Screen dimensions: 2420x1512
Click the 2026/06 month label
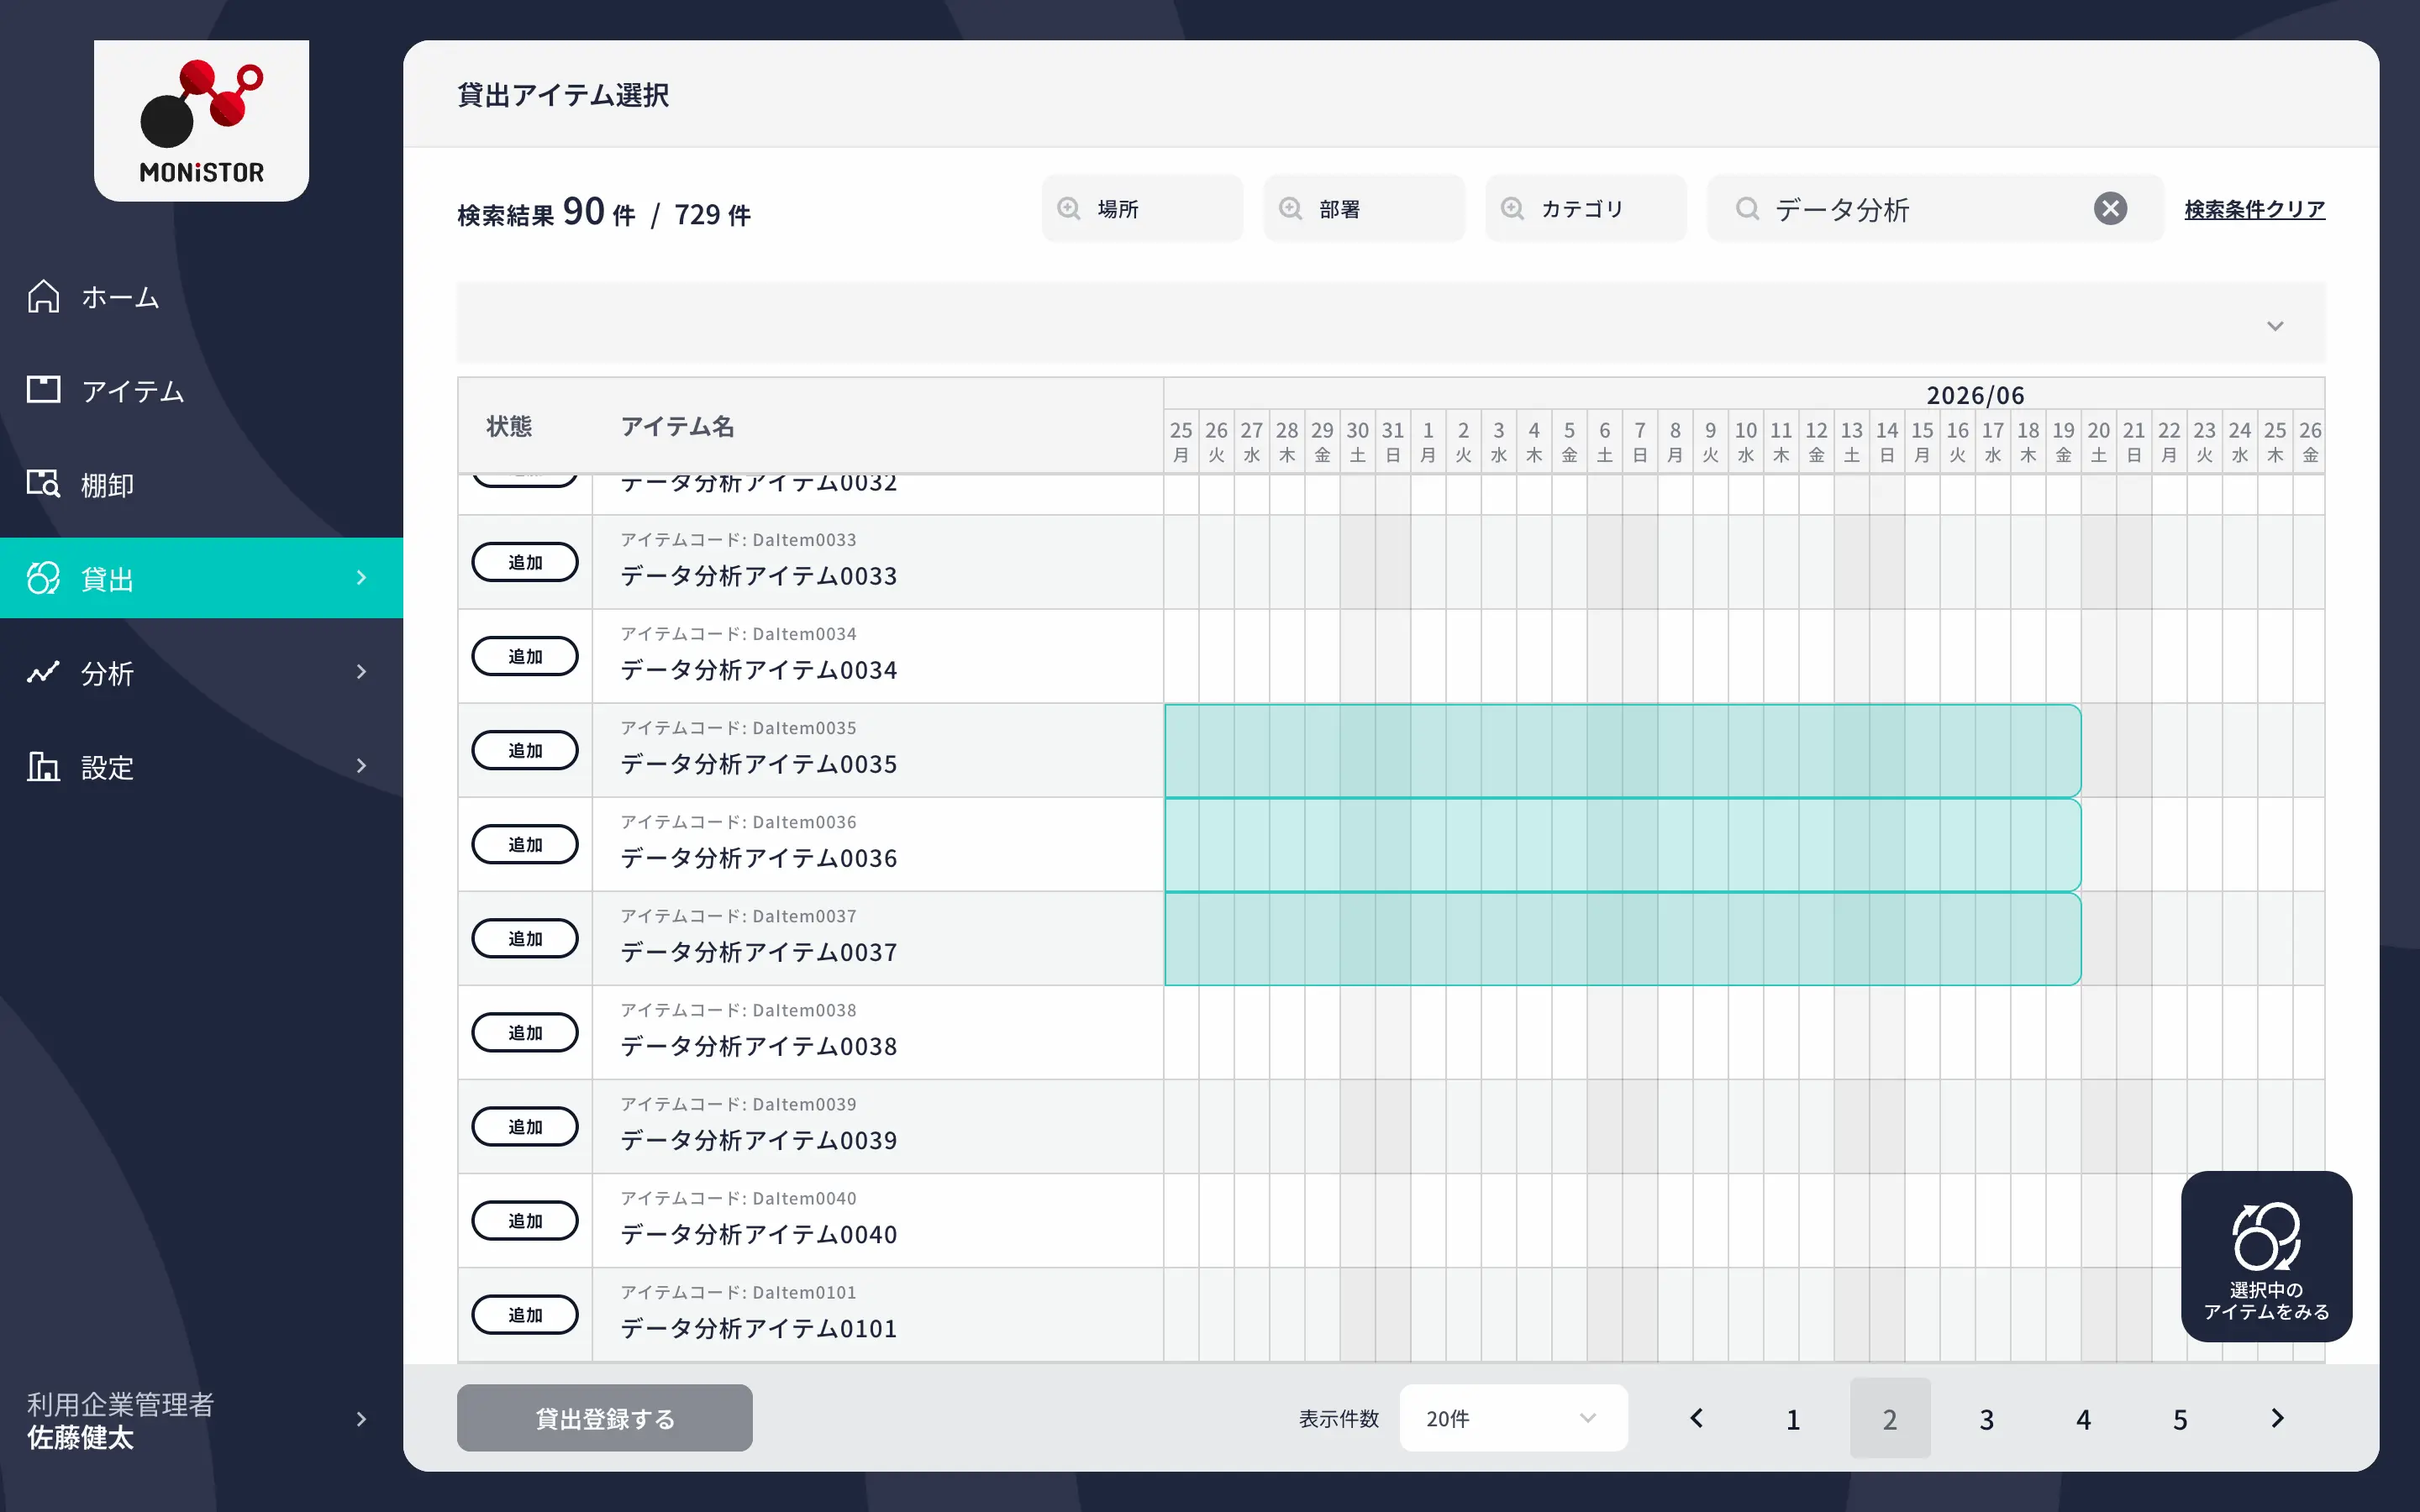coord(1976,395)
